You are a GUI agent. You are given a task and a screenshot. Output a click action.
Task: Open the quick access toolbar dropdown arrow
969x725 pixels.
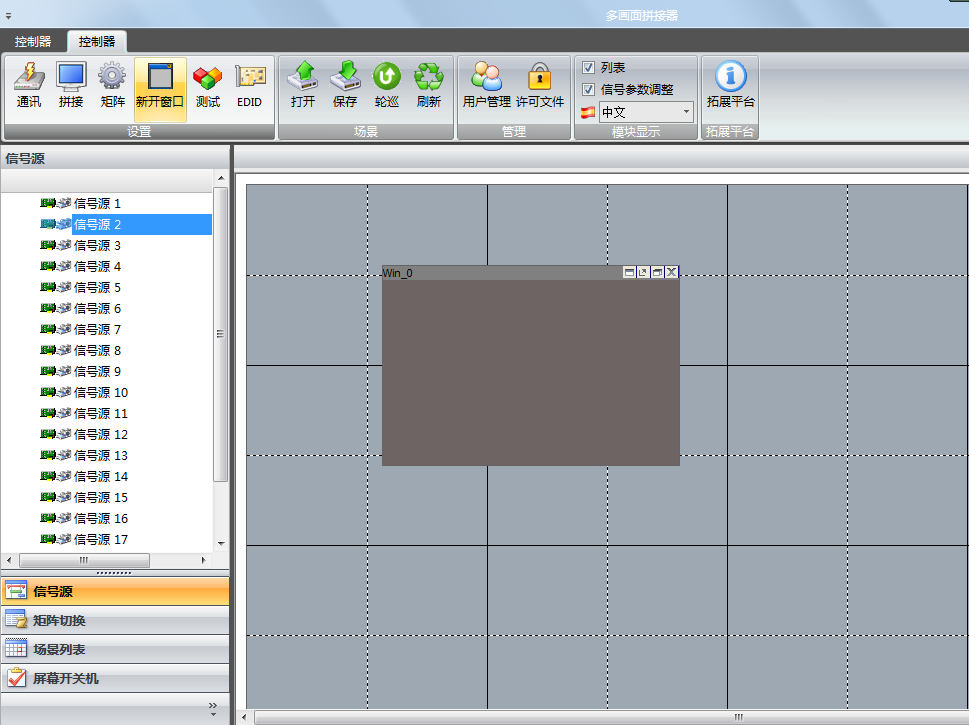click(x=8, y=16)
